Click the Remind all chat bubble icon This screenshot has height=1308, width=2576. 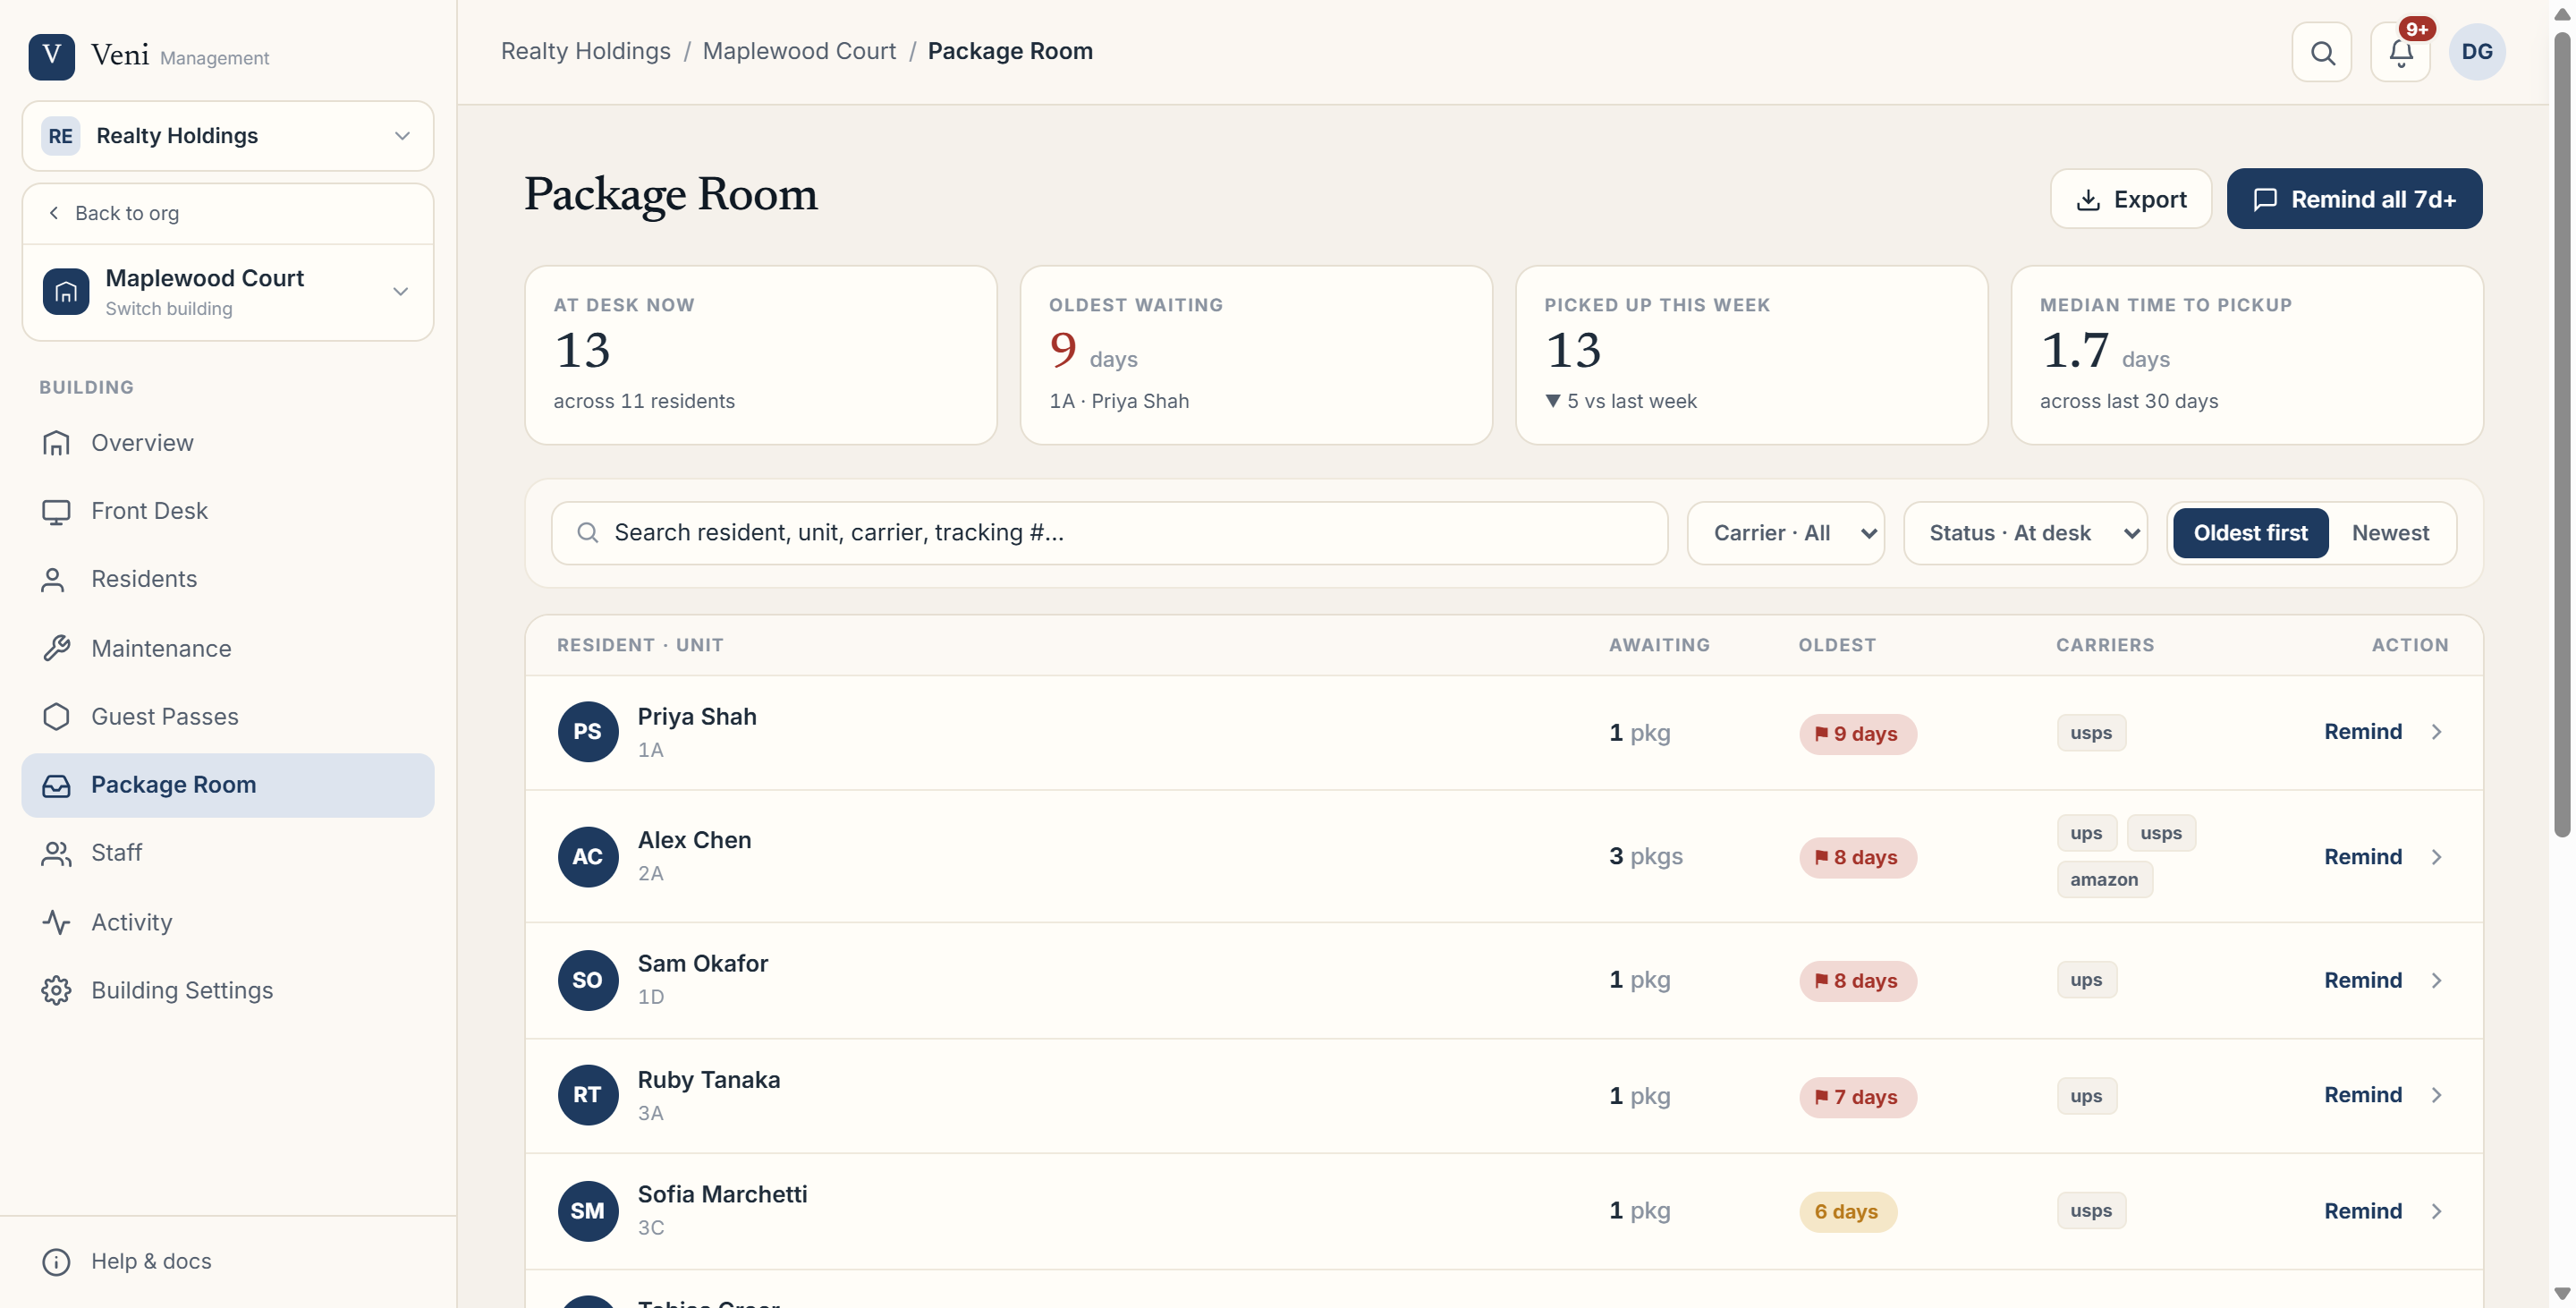point(2265,200)
